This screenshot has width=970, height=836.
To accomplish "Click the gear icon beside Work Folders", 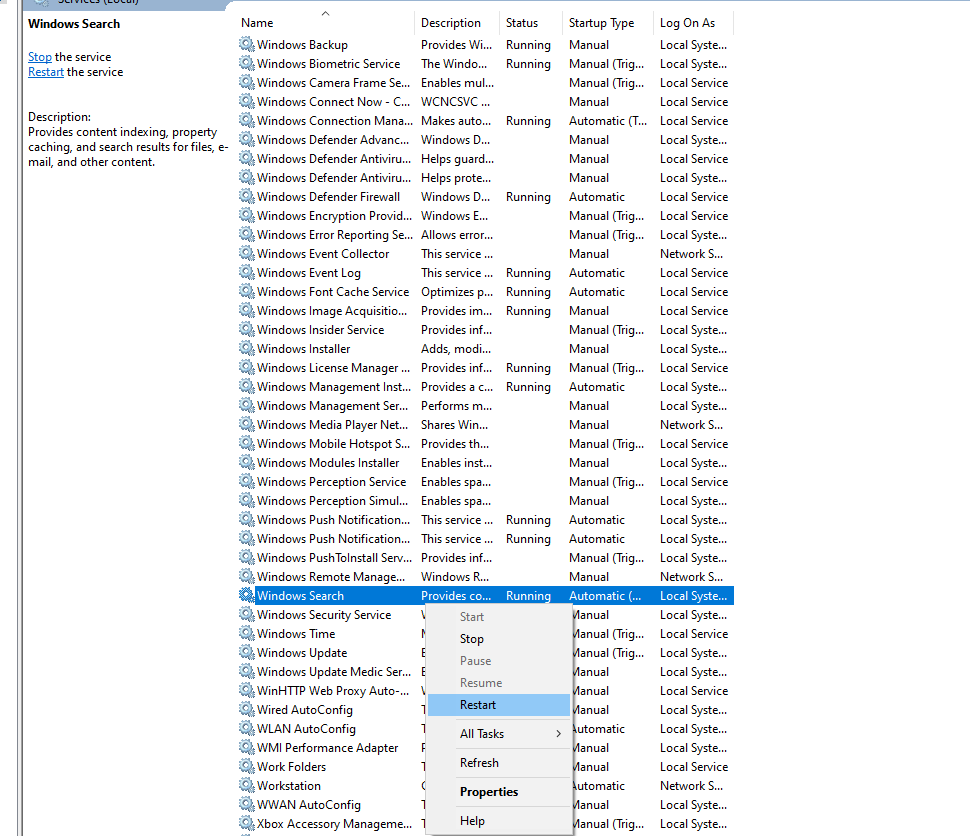I will coord(247,766).
